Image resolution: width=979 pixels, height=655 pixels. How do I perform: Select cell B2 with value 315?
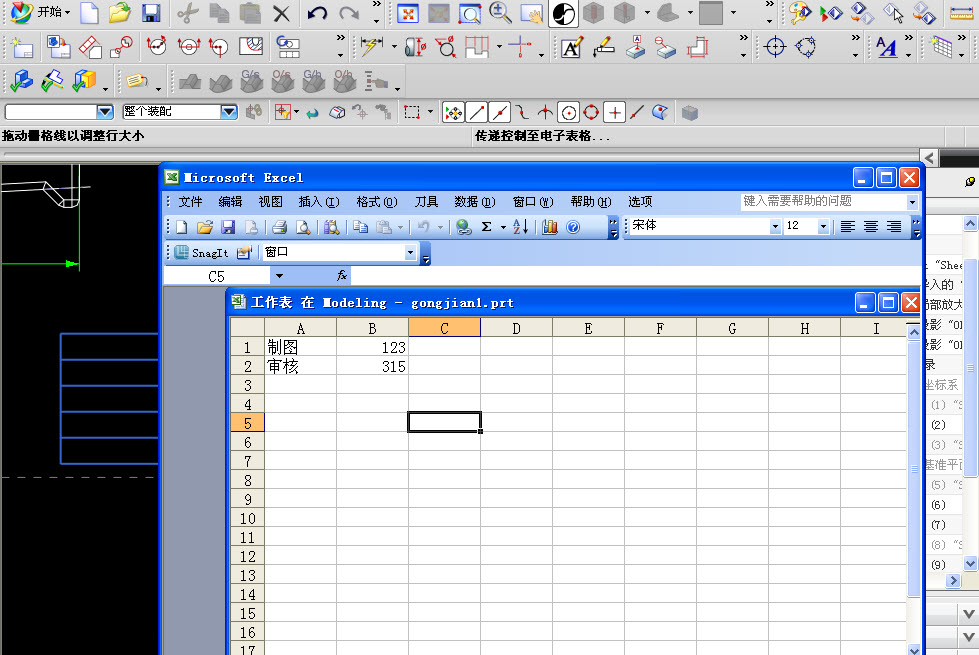(x=373, y=366)
